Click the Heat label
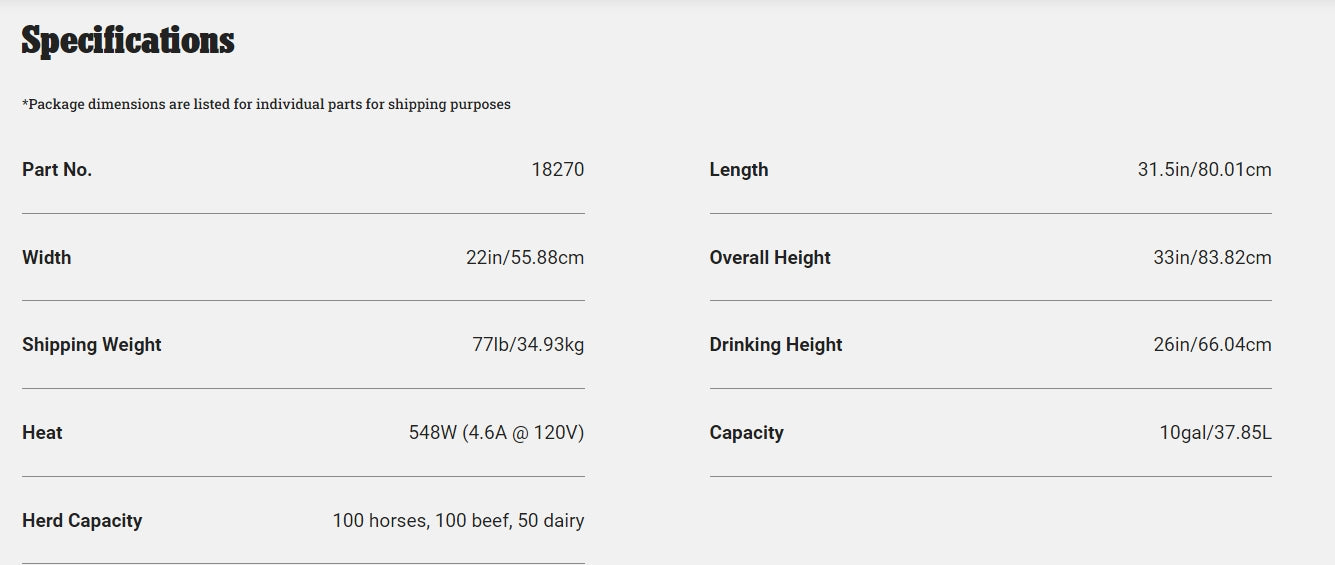This screenshot has width=1335, height=565. [x=42, y=433]
